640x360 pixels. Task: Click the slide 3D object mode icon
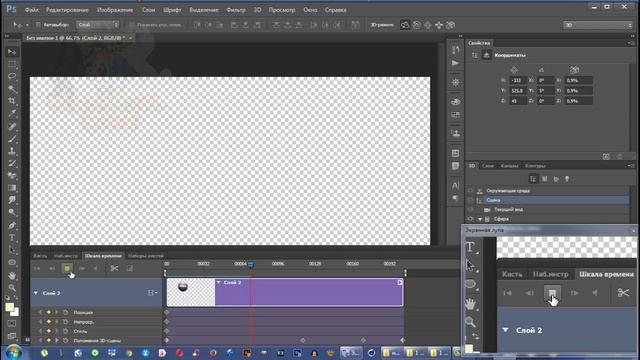click(439, 25)
